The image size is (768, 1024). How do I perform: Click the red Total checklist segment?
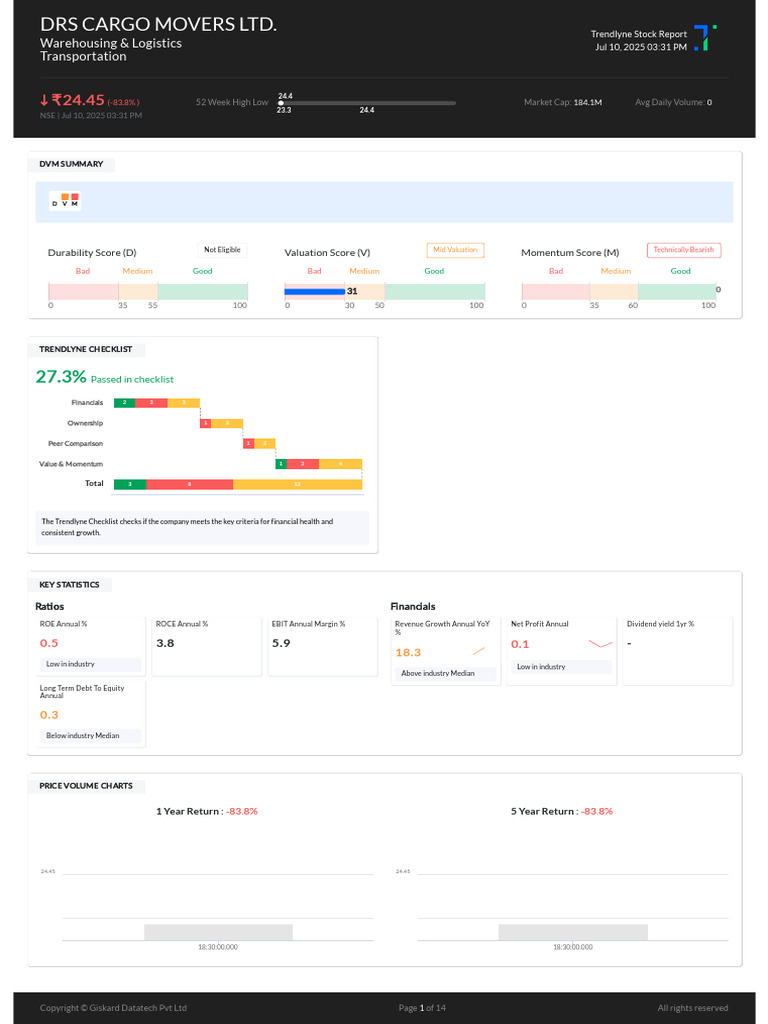coord(189,484)
